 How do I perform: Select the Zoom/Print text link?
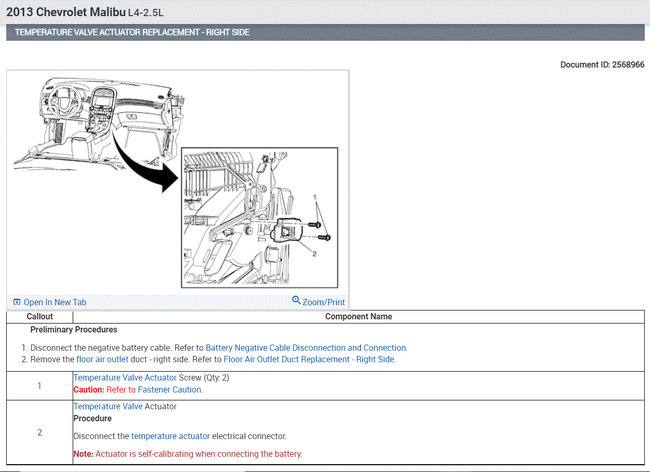point(324,302)
